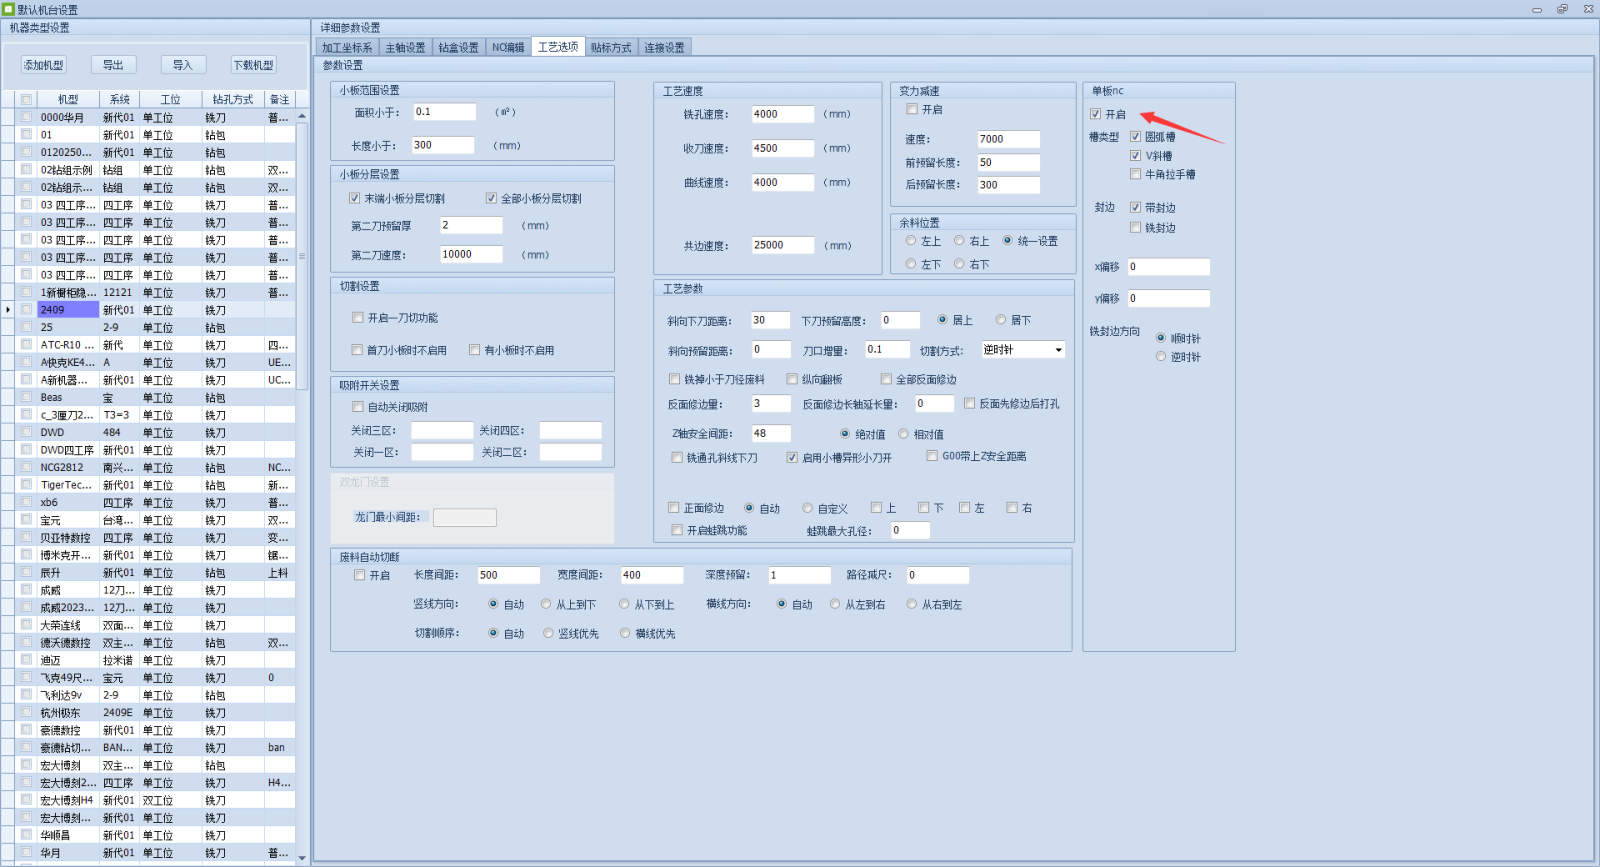This screenshot has width=1600, height=867.
Task: Open the 切割方式 dropdown
Action: point(1058,350)
